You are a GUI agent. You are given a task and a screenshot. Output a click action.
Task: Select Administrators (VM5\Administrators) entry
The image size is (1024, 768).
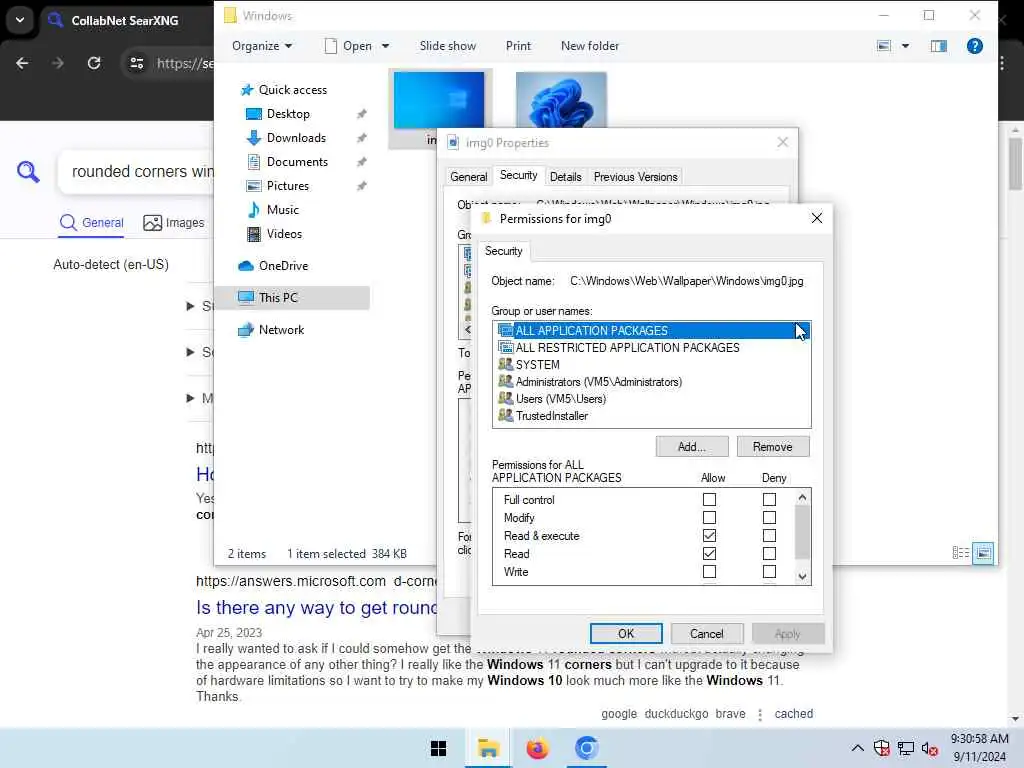point(651,381)
